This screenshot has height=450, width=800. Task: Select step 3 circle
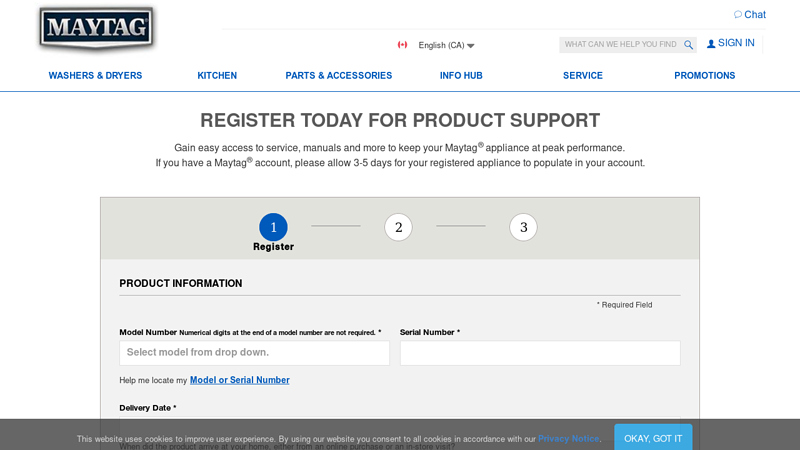point(523,227)
